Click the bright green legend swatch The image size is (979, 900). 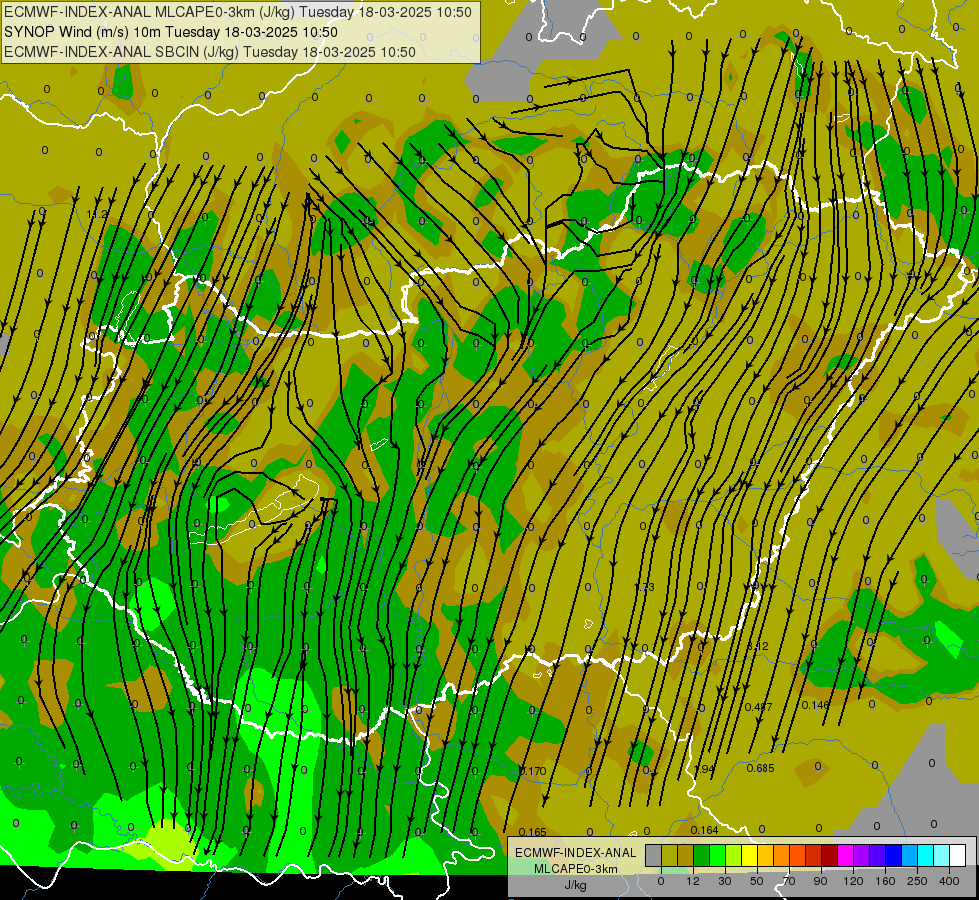coord(717,855)
